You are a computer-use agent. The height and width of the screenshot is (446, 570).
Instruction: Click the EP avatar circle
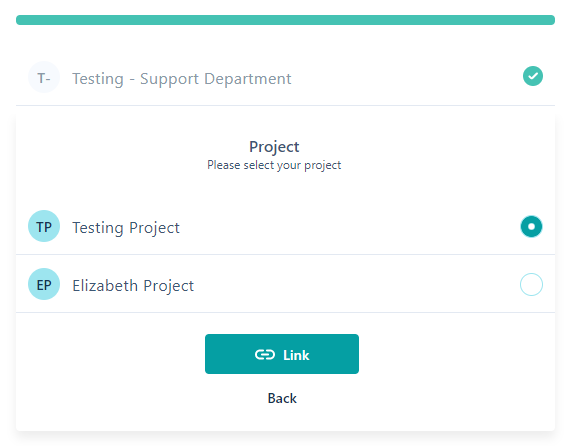point(44,284)
